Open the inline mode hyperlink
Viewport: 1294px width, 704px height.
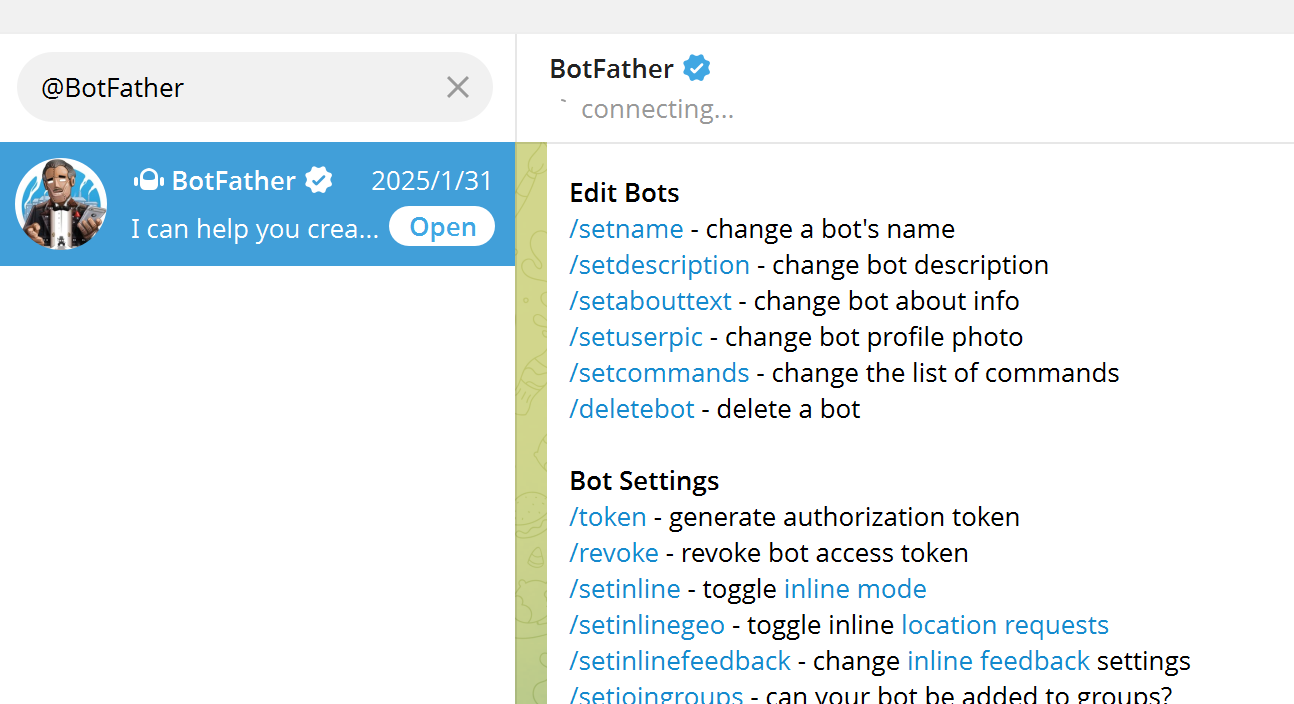pos(855,589)
